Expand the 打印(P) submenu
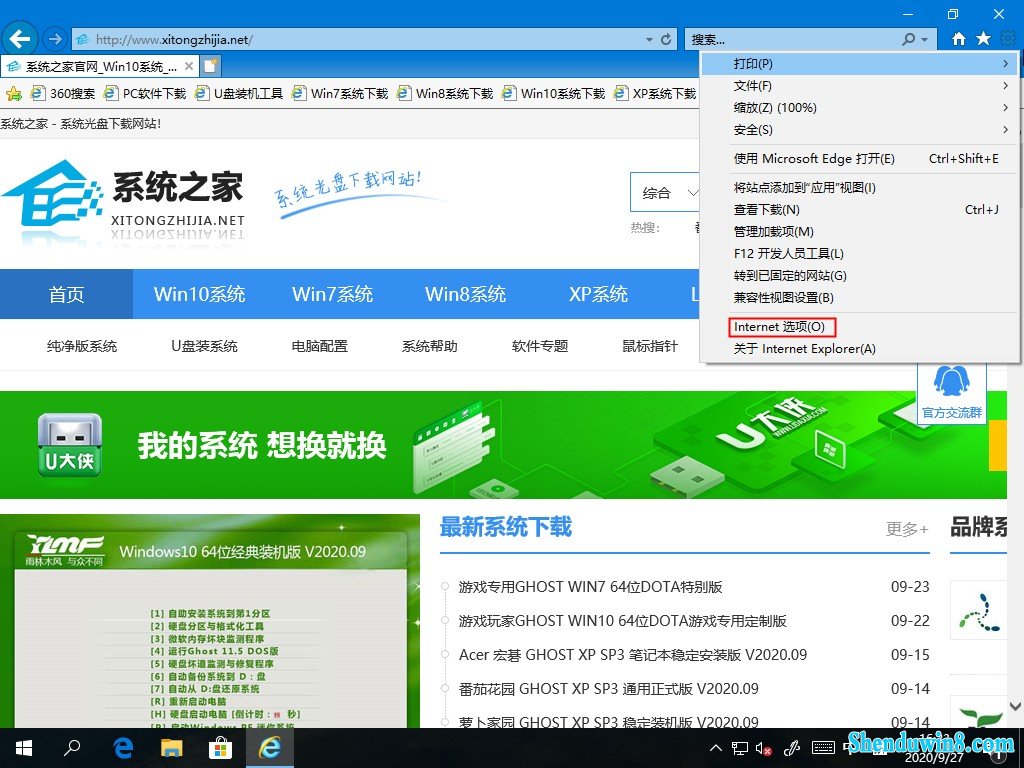The width and height of the screenshot is (1024, 768). (x=859, y=63)
